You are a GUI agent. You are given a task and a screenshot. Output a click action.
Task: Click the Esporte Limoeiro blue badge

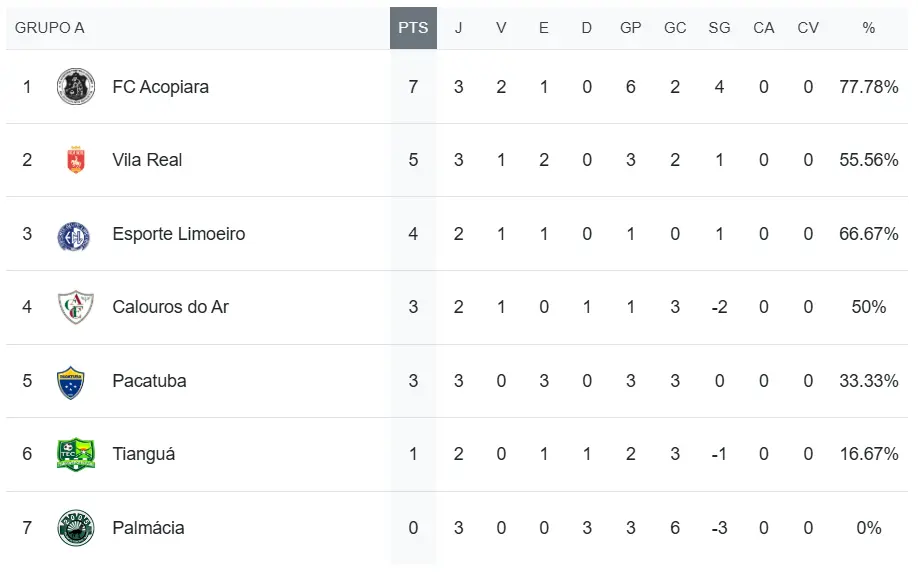tap(74, 237)
